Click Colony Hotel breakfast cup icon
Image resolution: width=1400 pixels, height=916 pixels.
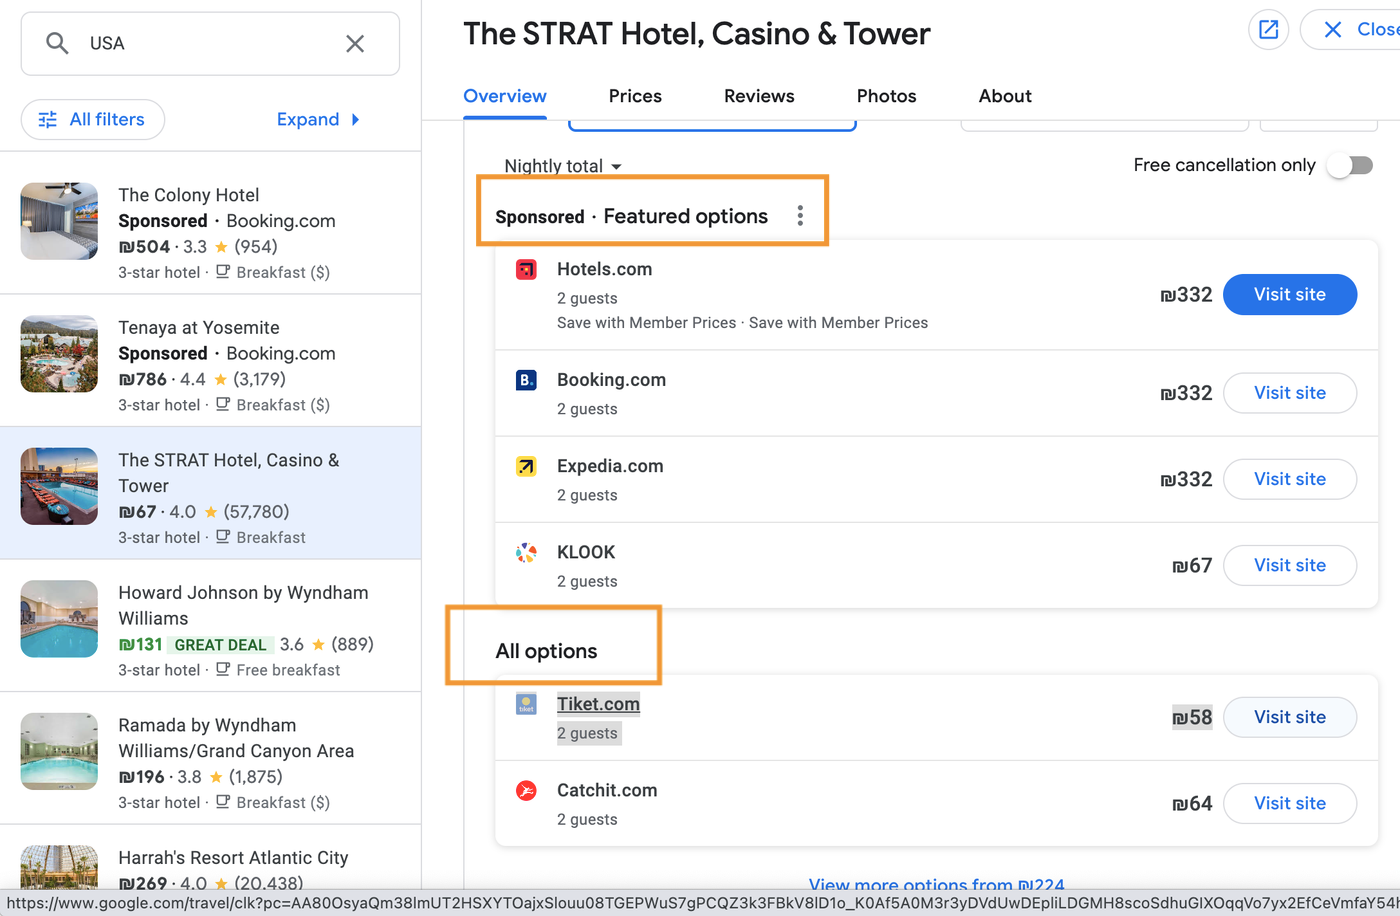pos(223,271)
